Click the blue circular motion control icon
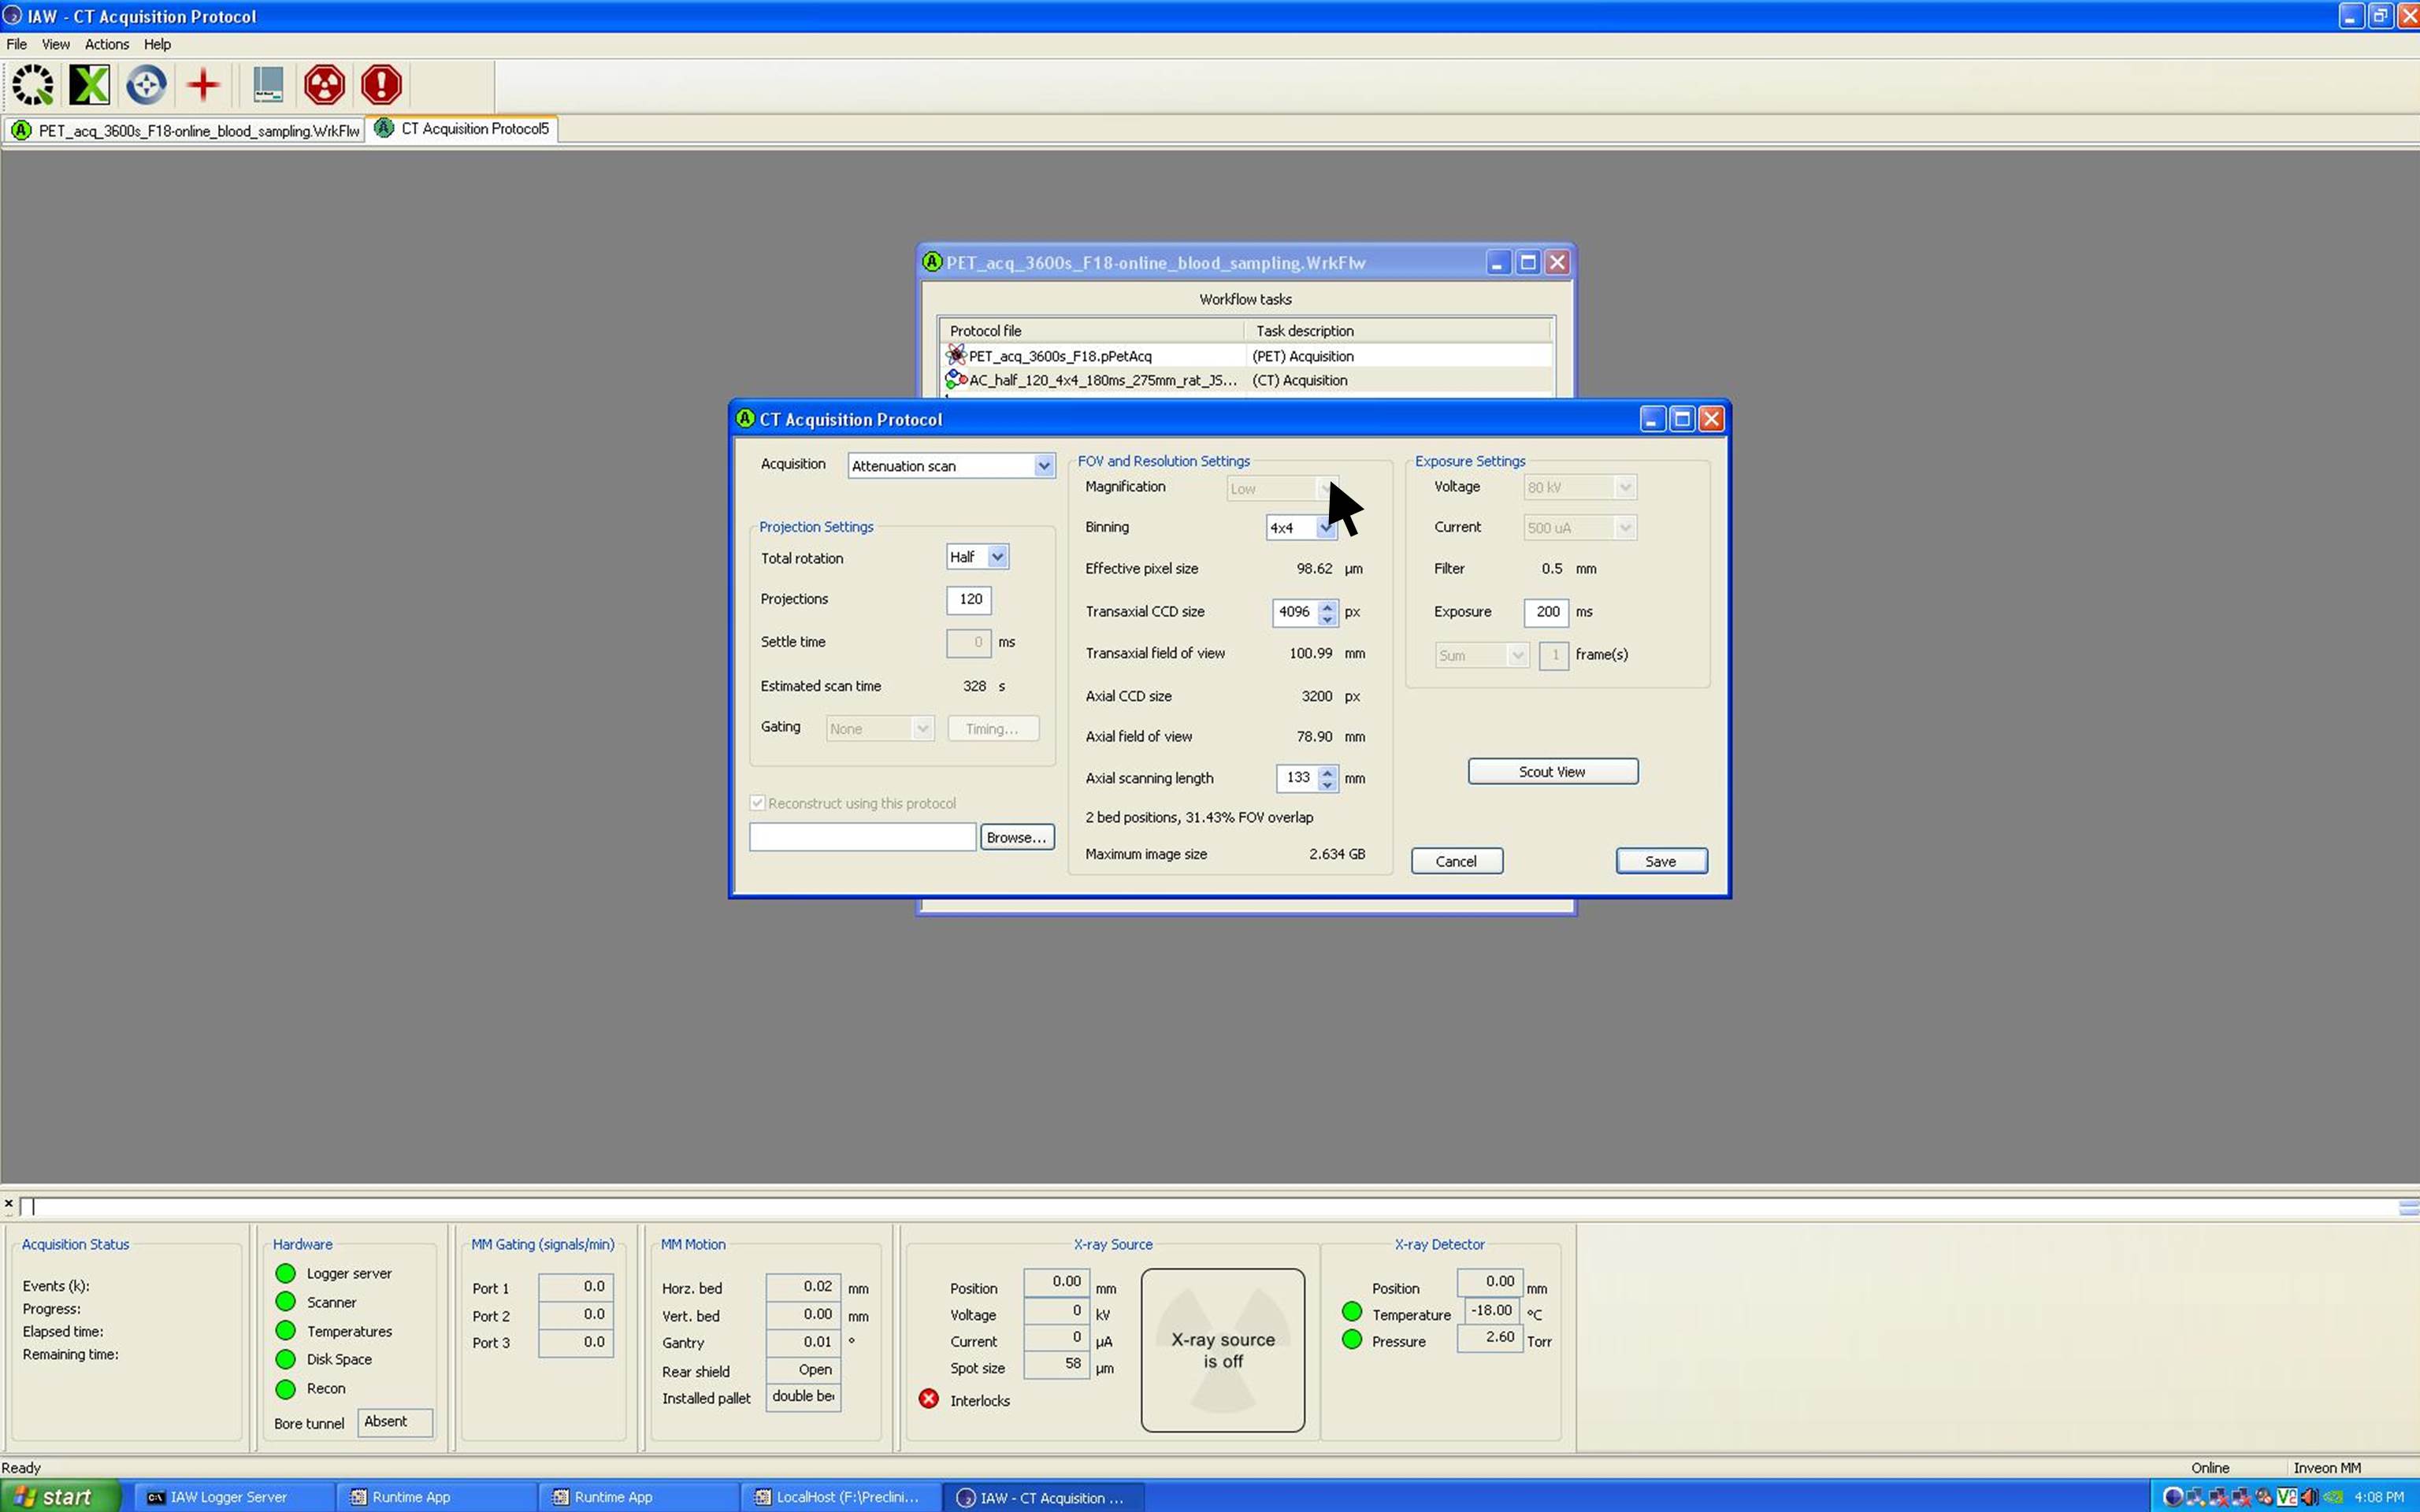Screen dimensions: 2420x1512 tap(146, 85)
